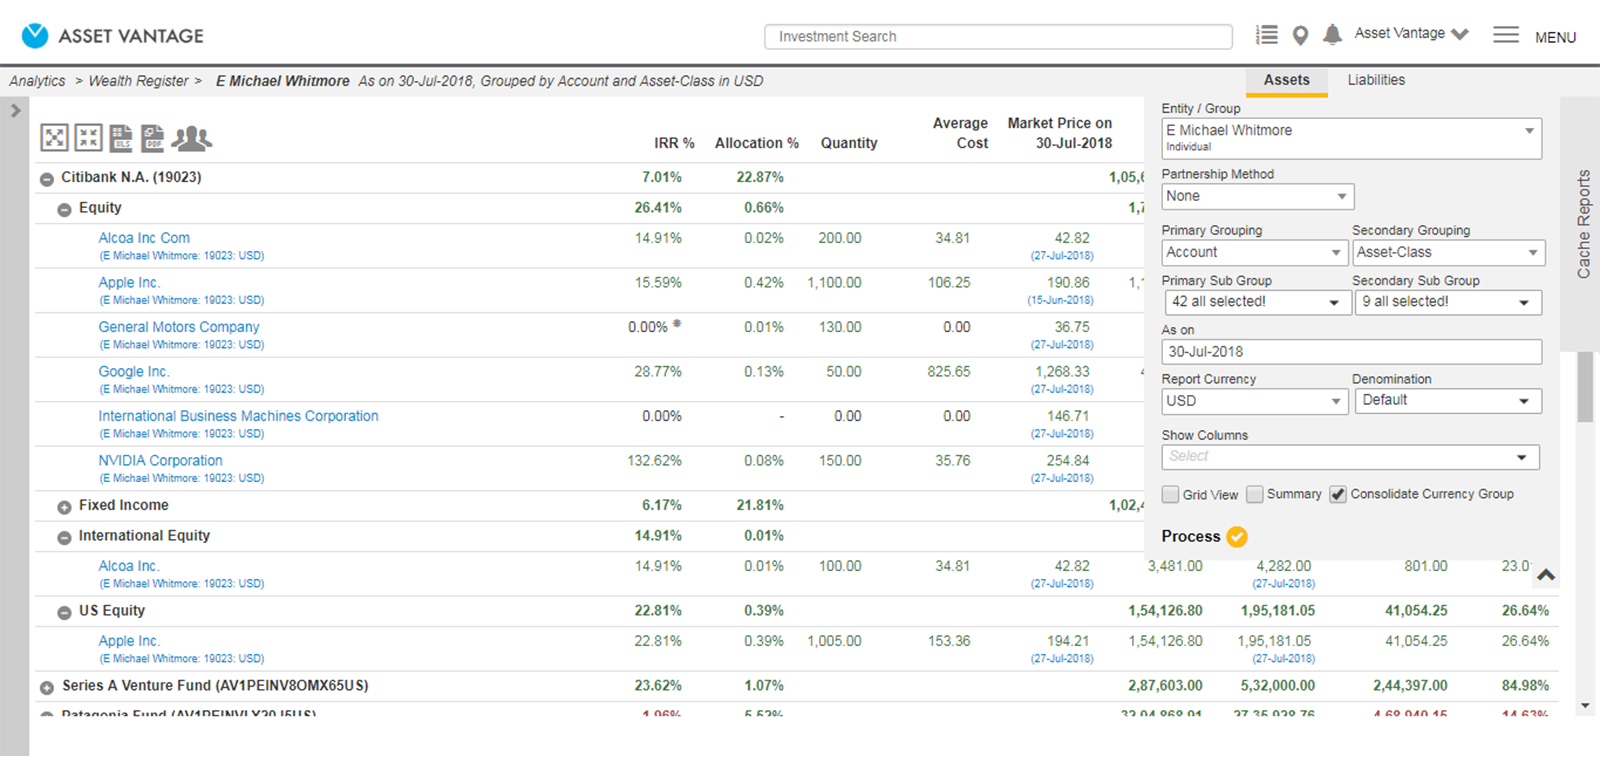Open Apple Inc. holding under Equity
Image resolution: width=1600 pixels, height=768 pixels.
(x=129, y=283)
